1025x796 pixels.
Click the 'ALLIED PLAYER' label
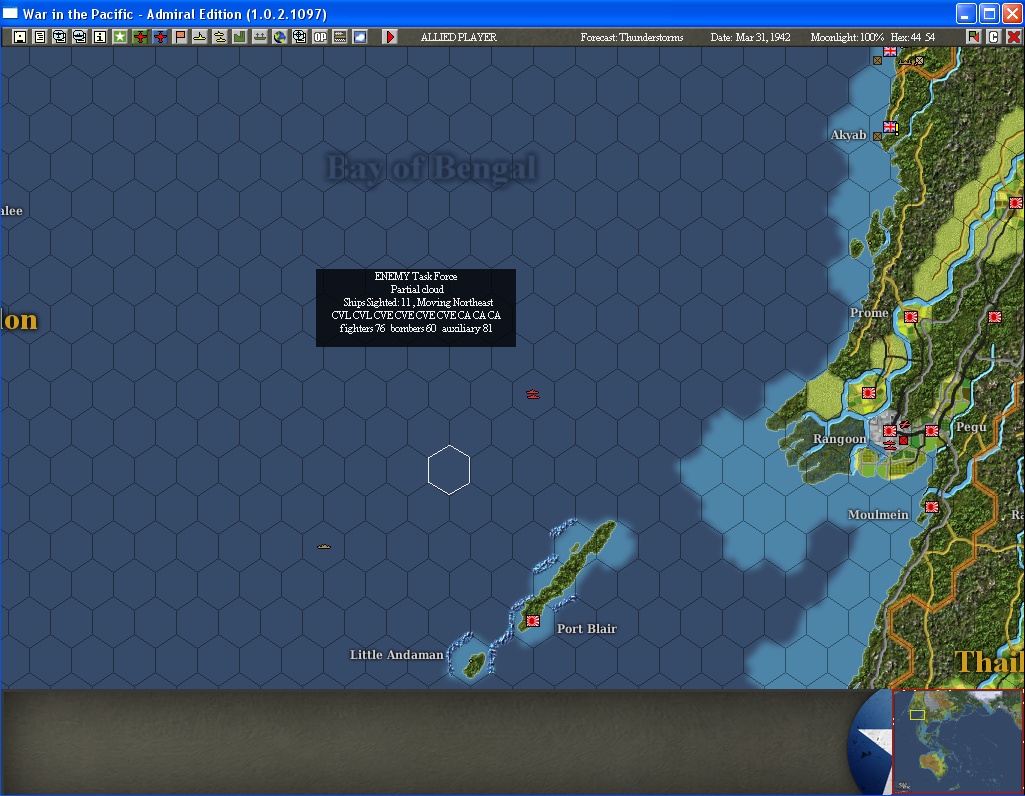(458, 37)
